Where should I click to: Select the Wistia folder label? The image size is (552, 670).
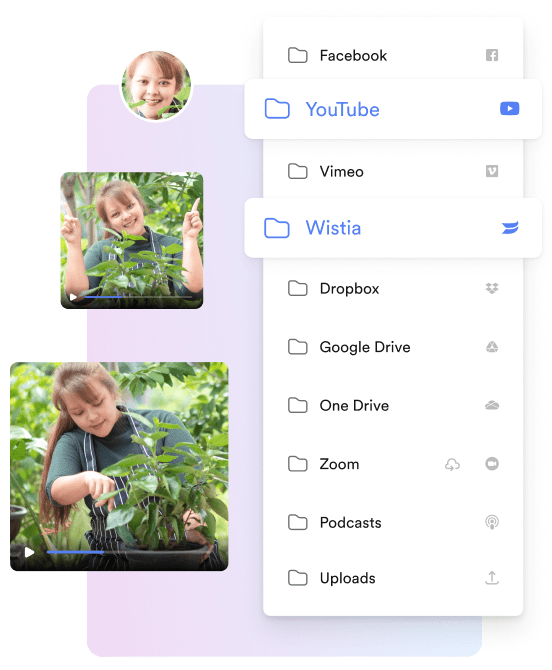point(333,228)
